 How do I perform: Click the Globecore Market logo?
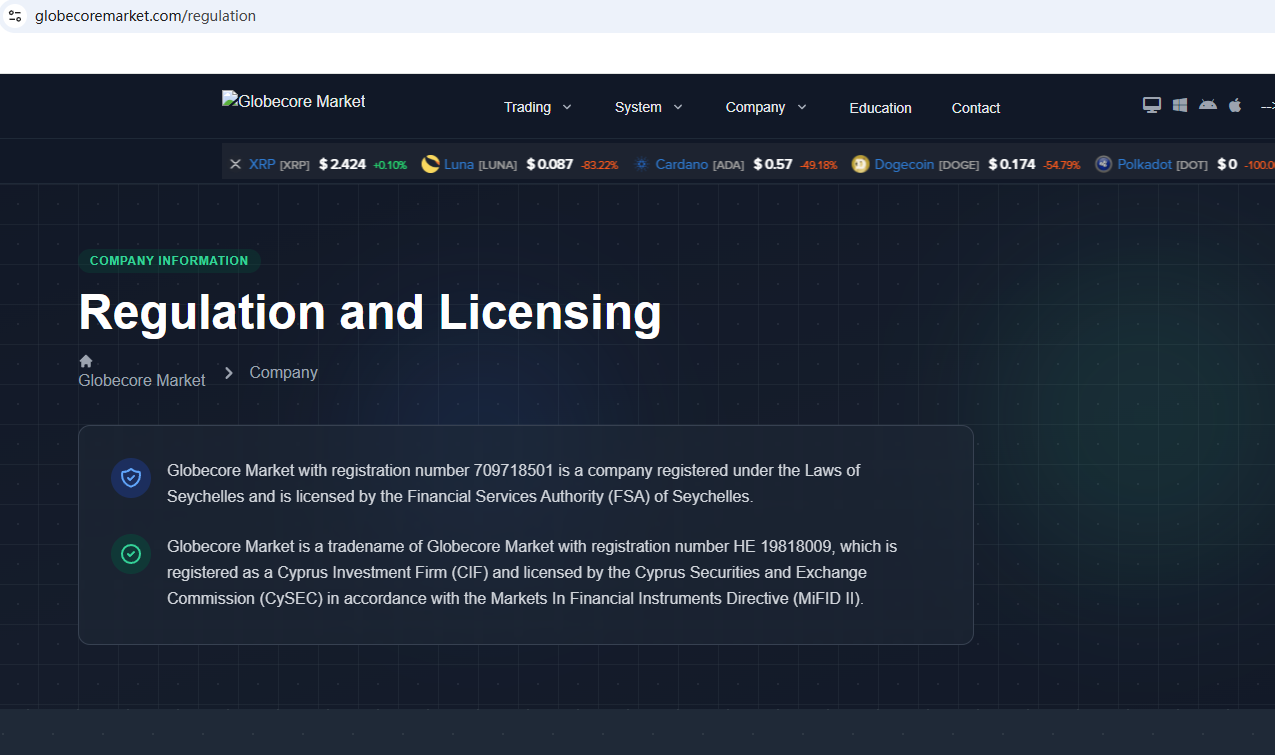(x=294, y=101)
